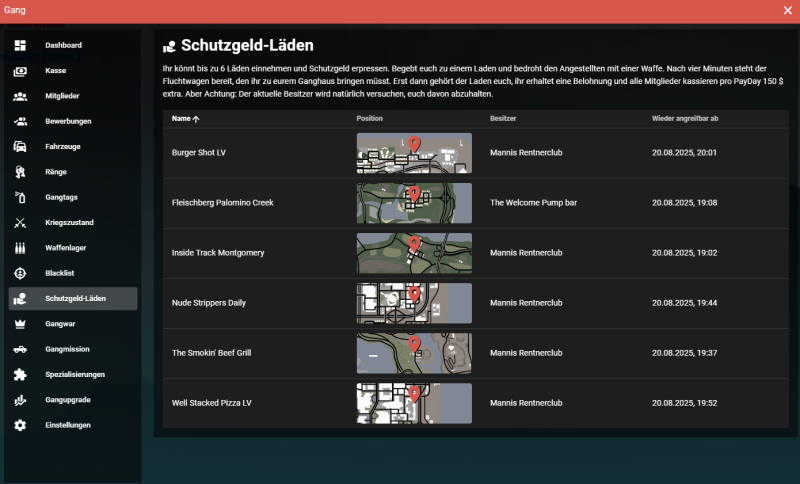Click the 20.08.2025, 19:44 timestamp
The height and width of the screenshot is (484, 800).
(684, 302)
